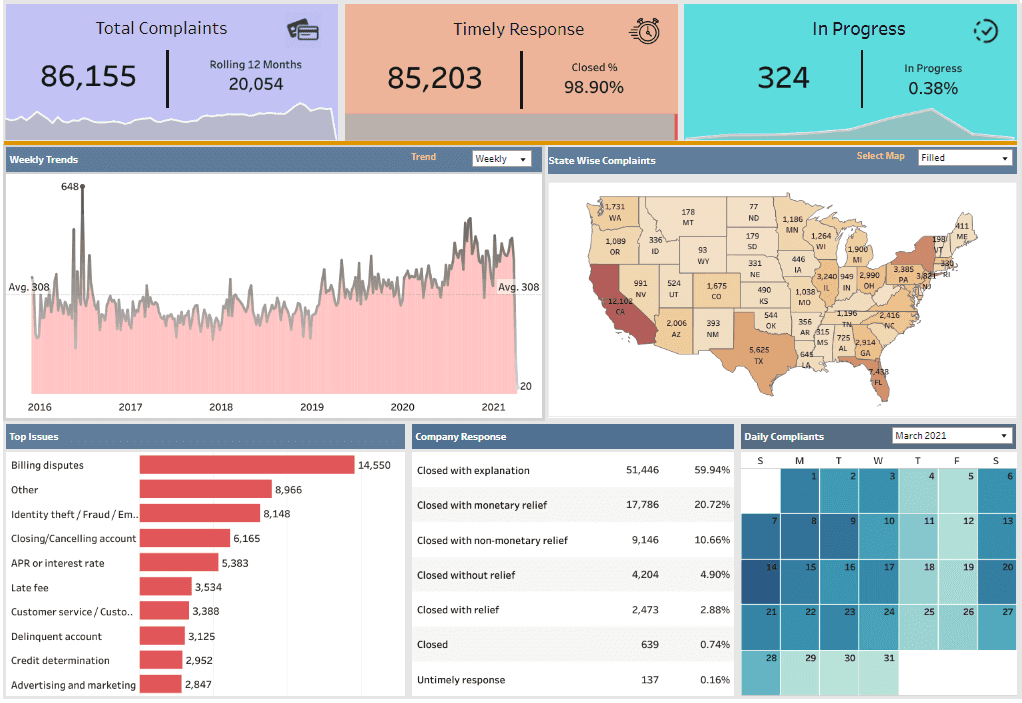This screenshot has height=703, width=1022.
Task: Click the stopwatch icon in Timely Response
Action: (x=644, y=31)
